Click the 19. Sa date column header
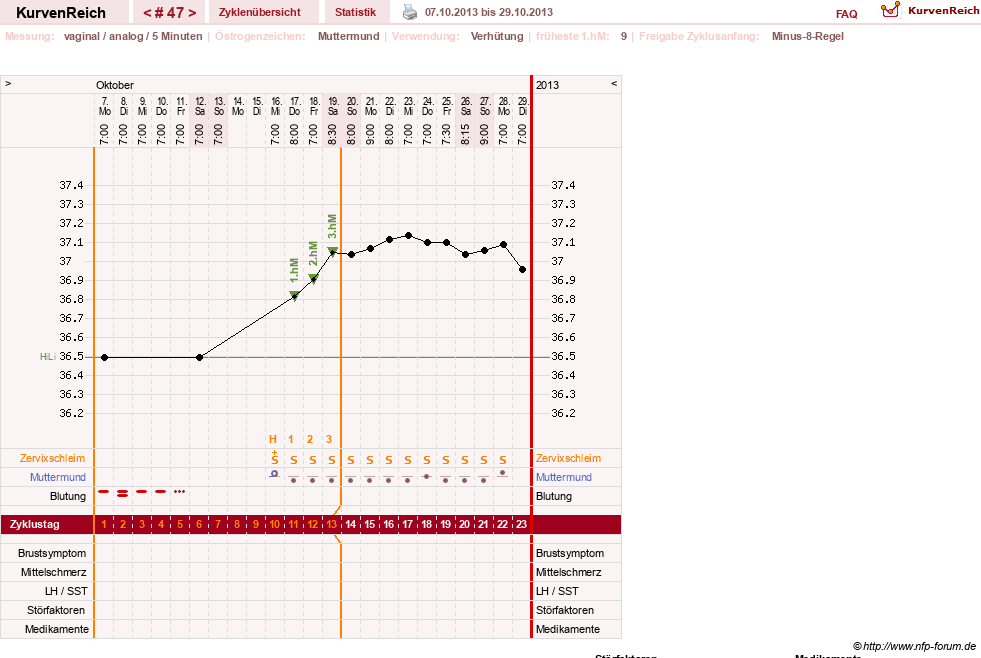 pyautogui.click(x=333, y=106)
